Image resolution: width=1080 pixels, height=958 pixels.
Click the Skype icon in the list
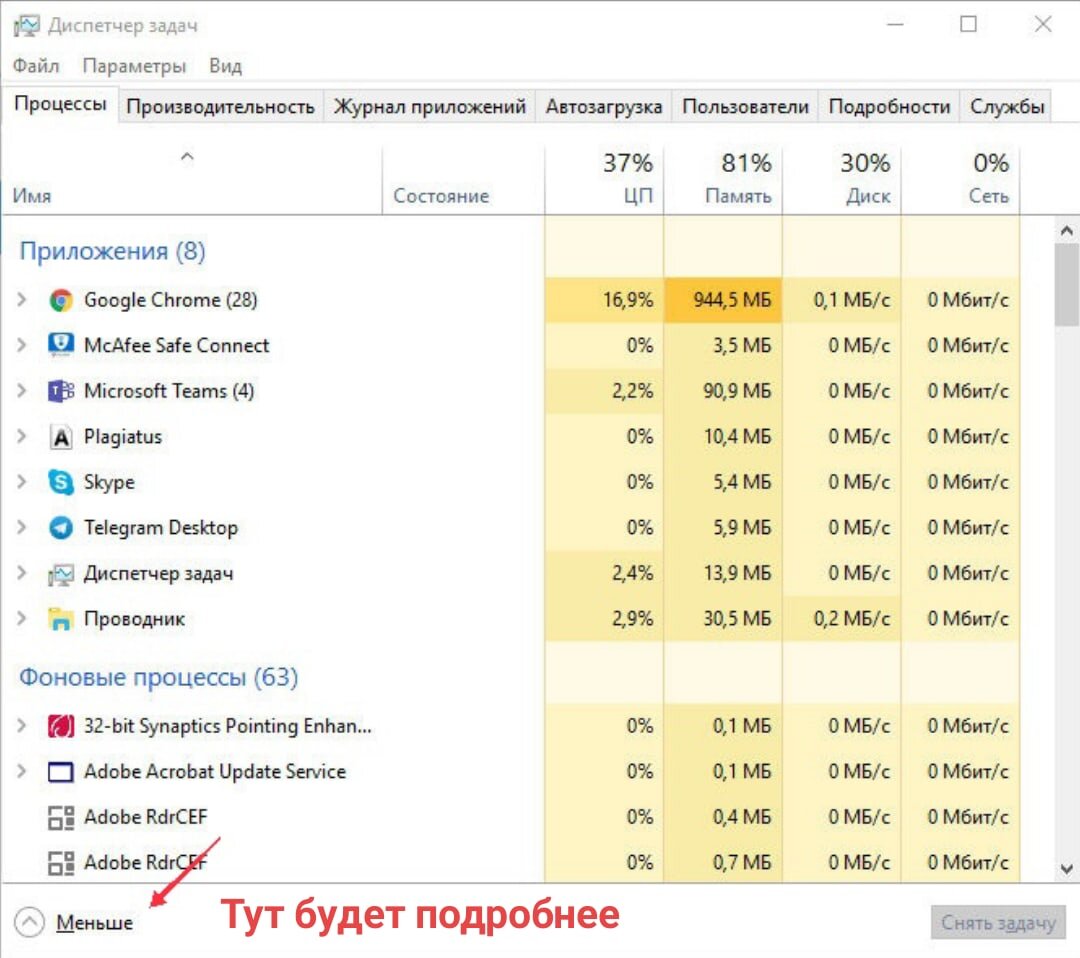click(x=61, y=482)
